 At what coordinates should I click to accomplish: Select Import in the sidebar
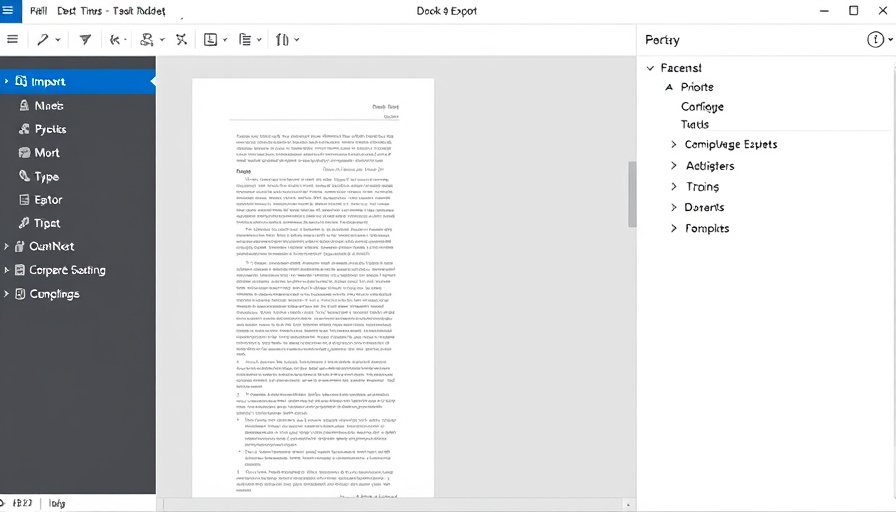[78, 82]
